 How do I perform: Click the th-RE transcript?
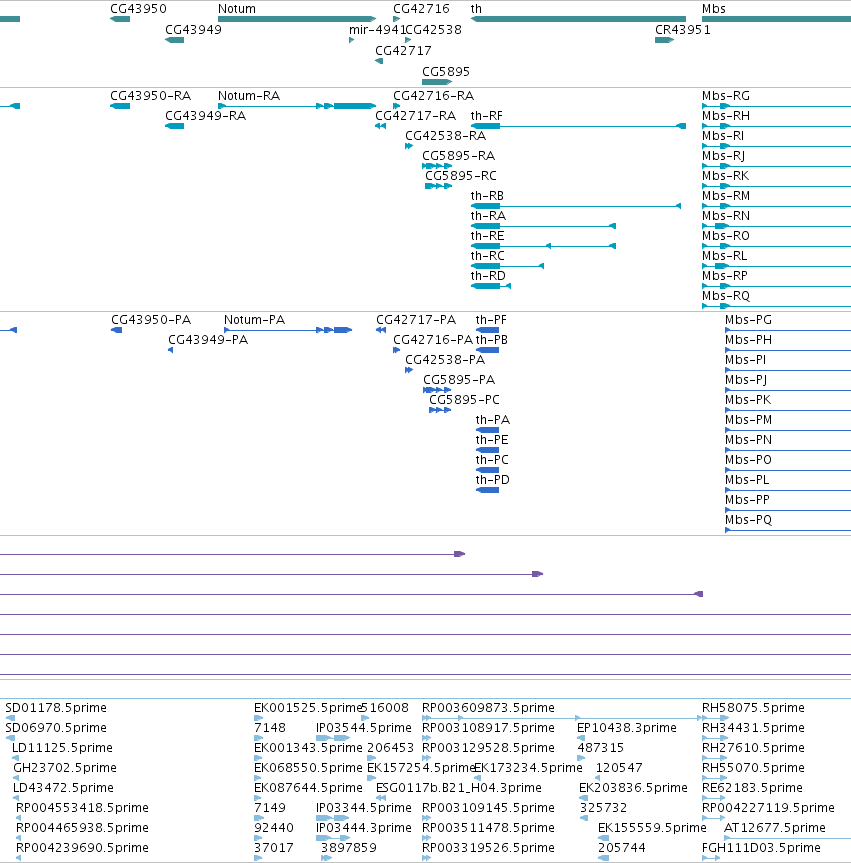point(543,246)
